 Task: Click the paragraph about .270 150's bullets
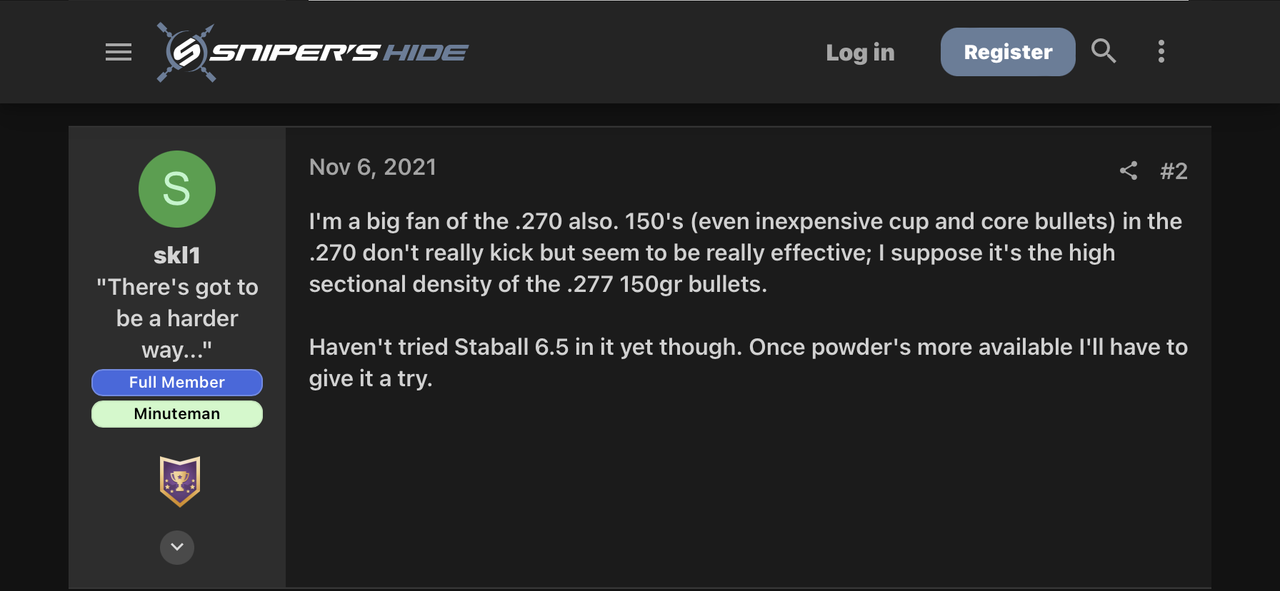(745, 252)
